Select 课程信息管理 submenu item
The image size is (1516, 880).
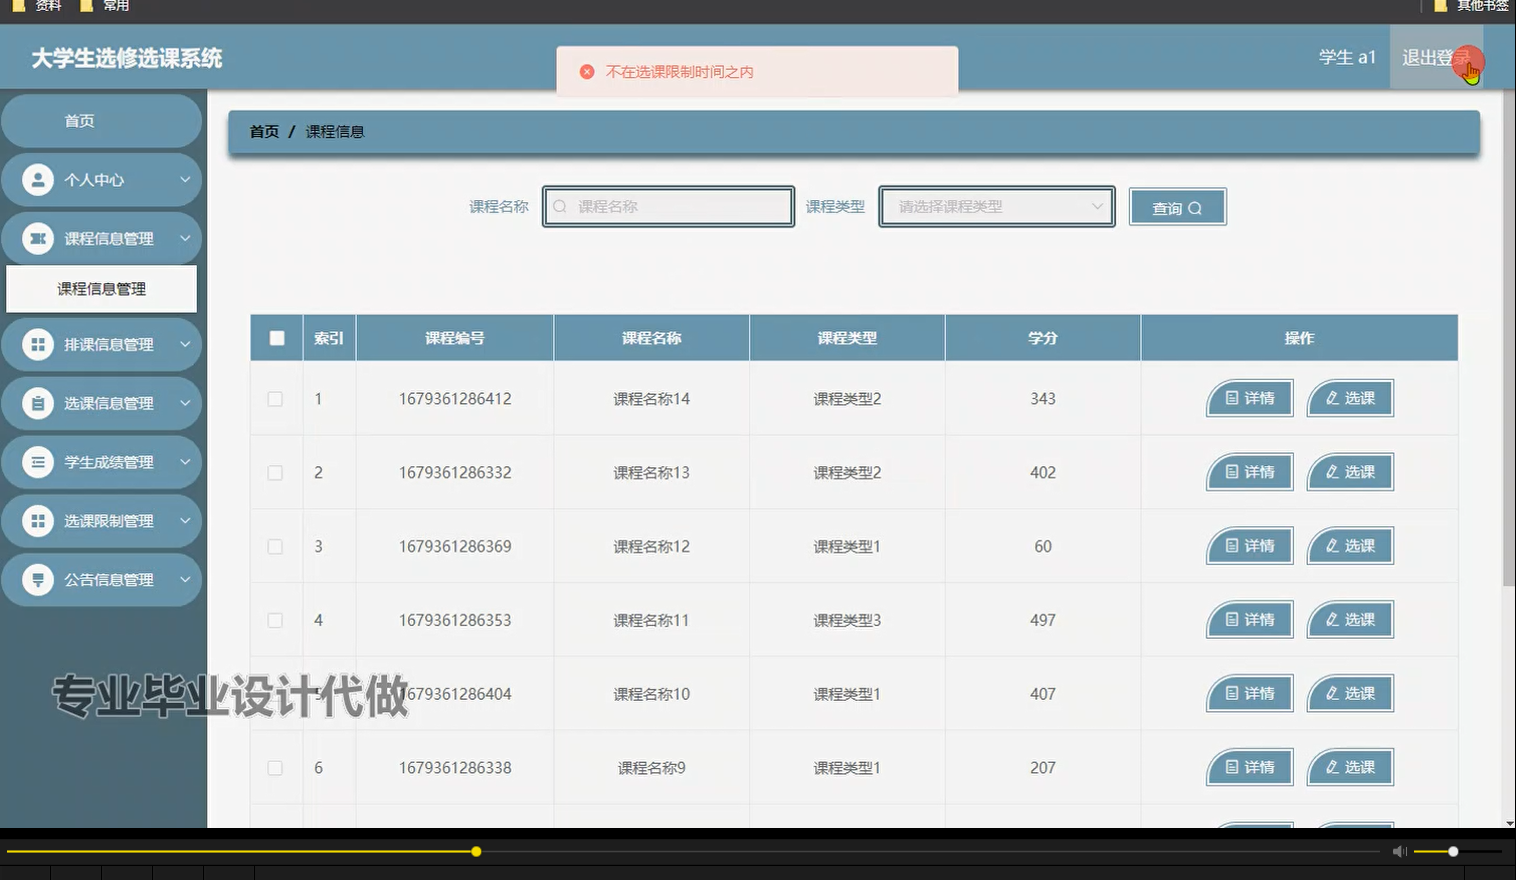(x=101, y=288)
